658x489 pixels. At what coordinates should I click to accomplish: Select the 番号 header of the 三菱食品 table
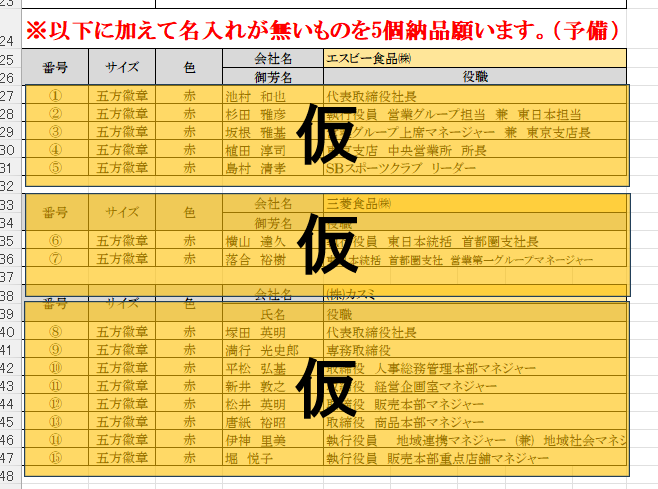pyautogui.click(x=55, y=212)
